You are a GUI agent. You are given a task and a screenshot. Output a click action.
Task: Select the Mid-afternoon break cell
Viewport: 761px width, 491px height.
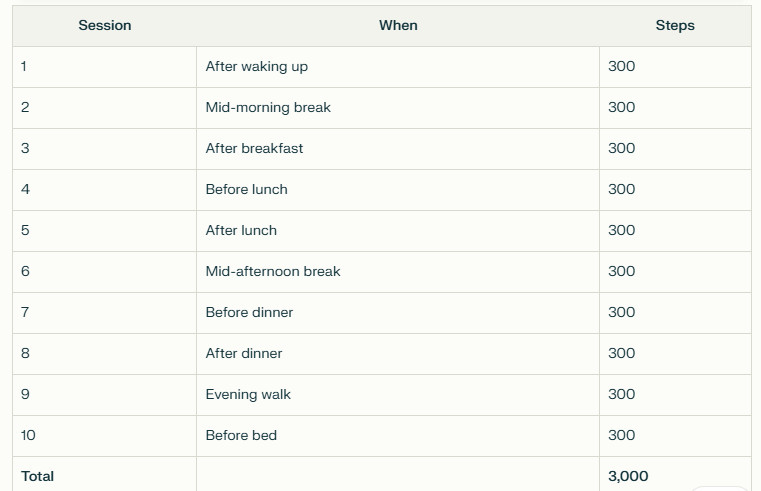pos(398,272)
